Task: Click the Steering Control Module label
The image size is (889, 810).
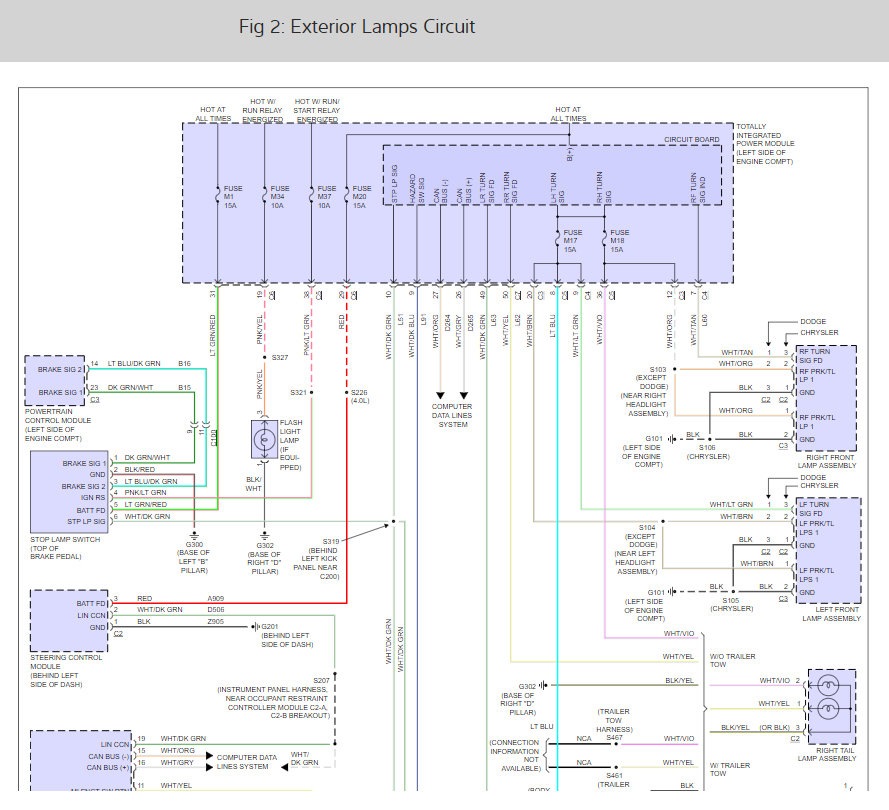Action: 66,671
